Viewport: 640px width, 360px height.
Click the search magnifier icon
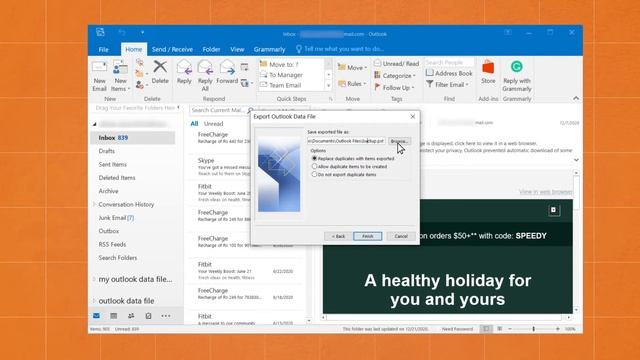click(250, 110)
